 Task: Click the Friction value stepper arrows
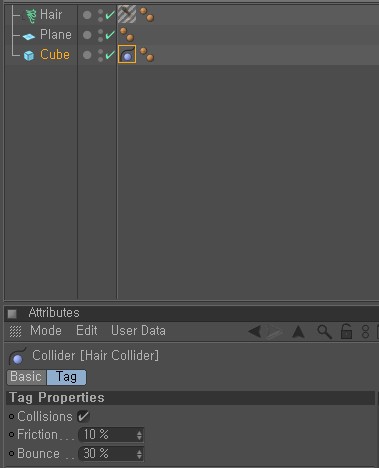(139, 435)
